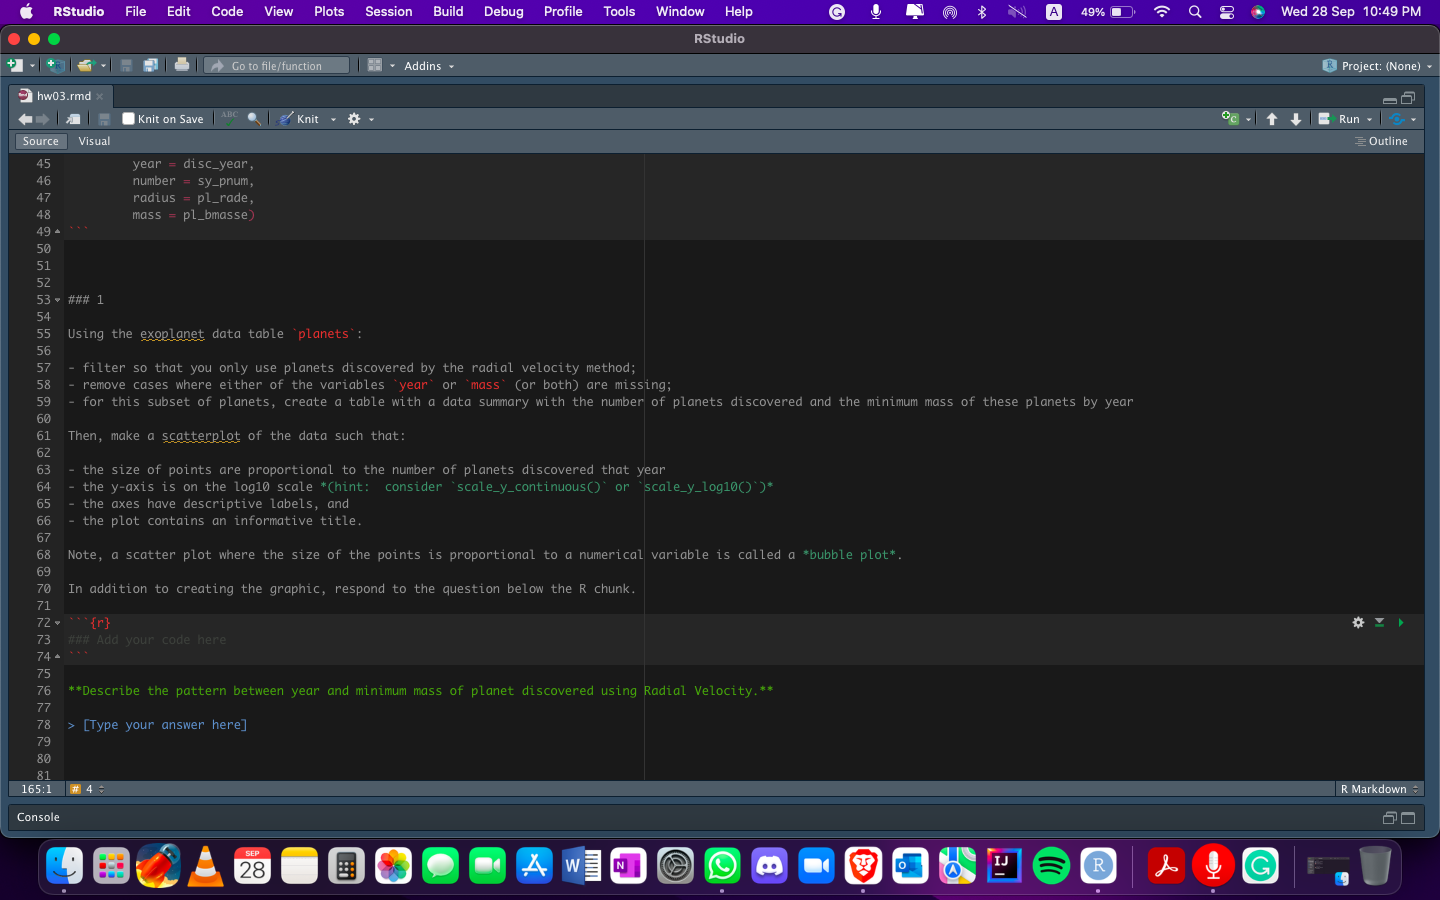
Task: Click the Insert new code chunk icon
Action: 1230,118
